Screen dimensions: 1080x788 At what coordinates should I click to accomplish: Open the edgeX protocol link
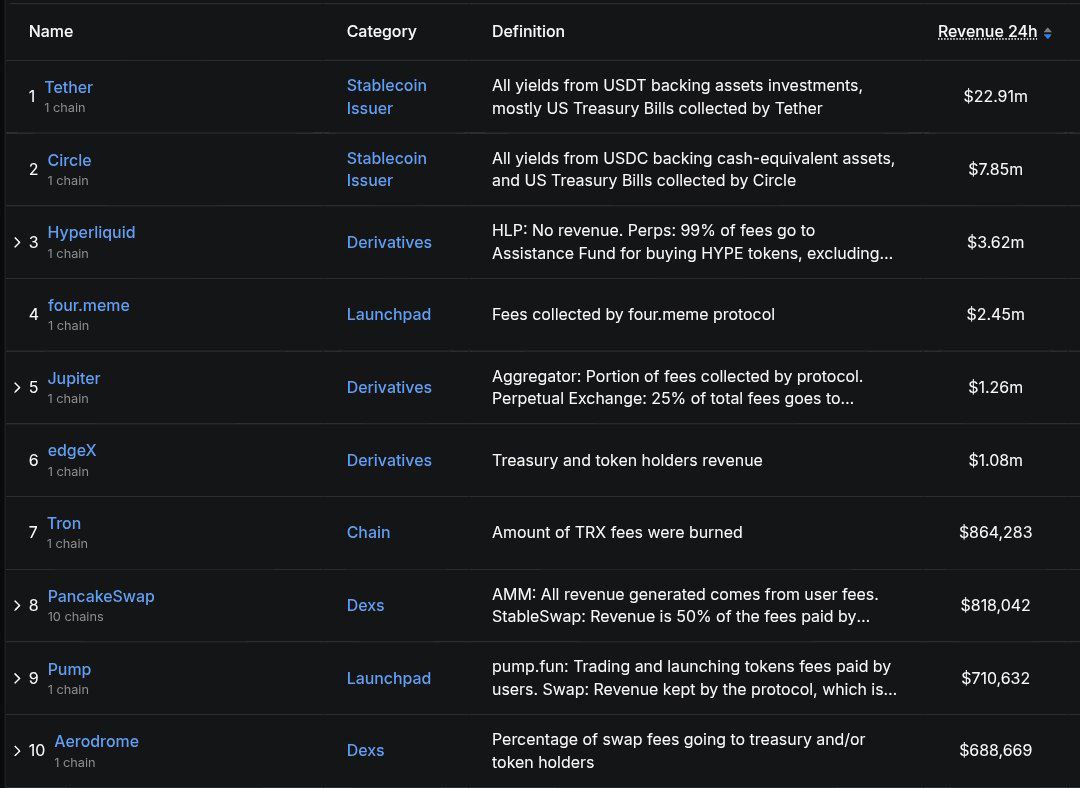(x=72, y=450)
